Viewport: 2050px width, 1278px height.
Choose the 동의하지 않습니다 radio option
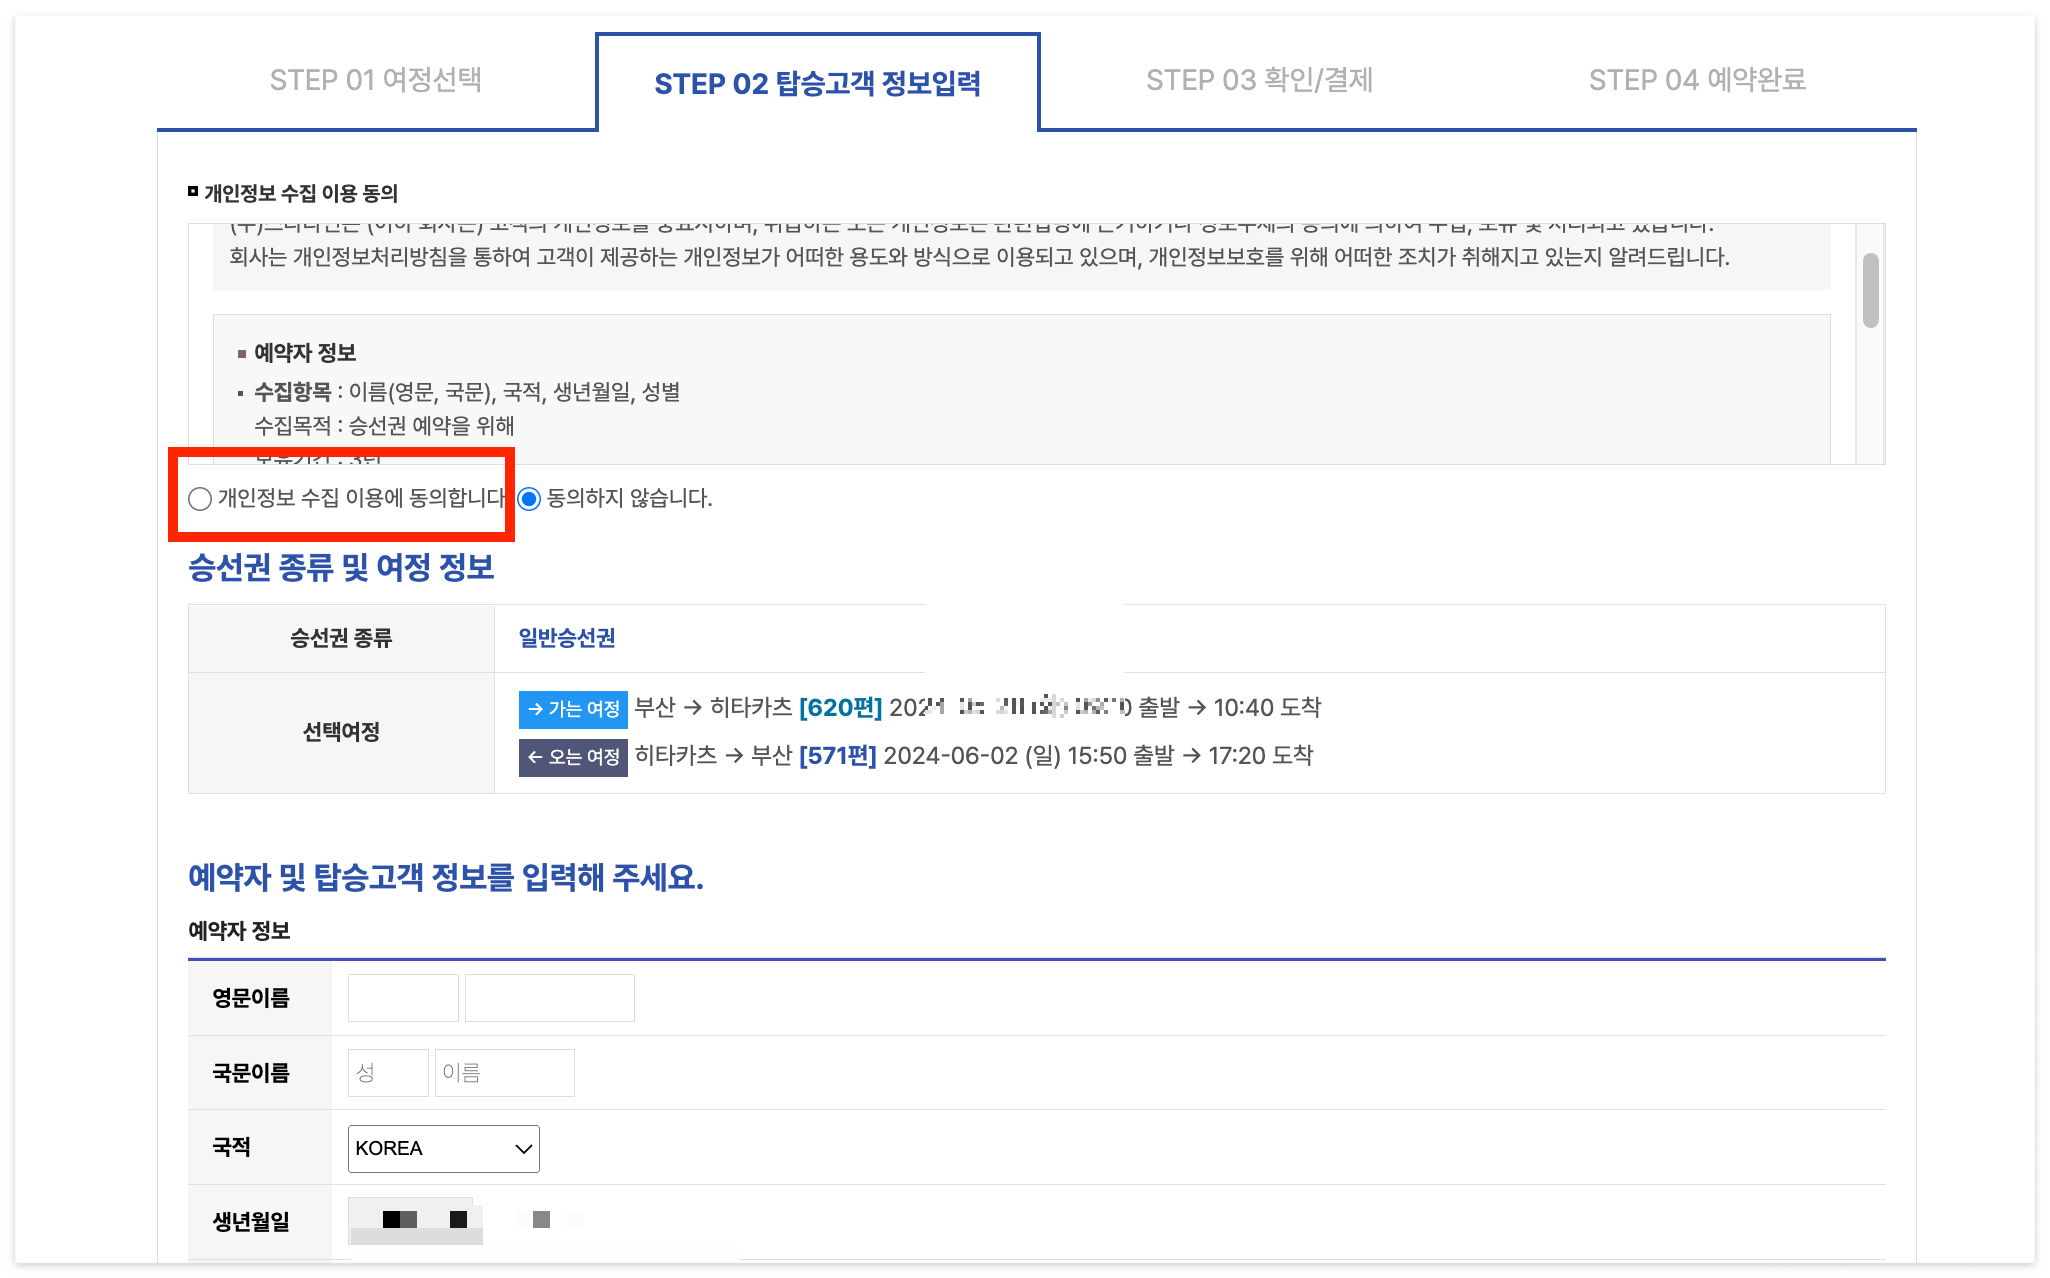[530, 499]
